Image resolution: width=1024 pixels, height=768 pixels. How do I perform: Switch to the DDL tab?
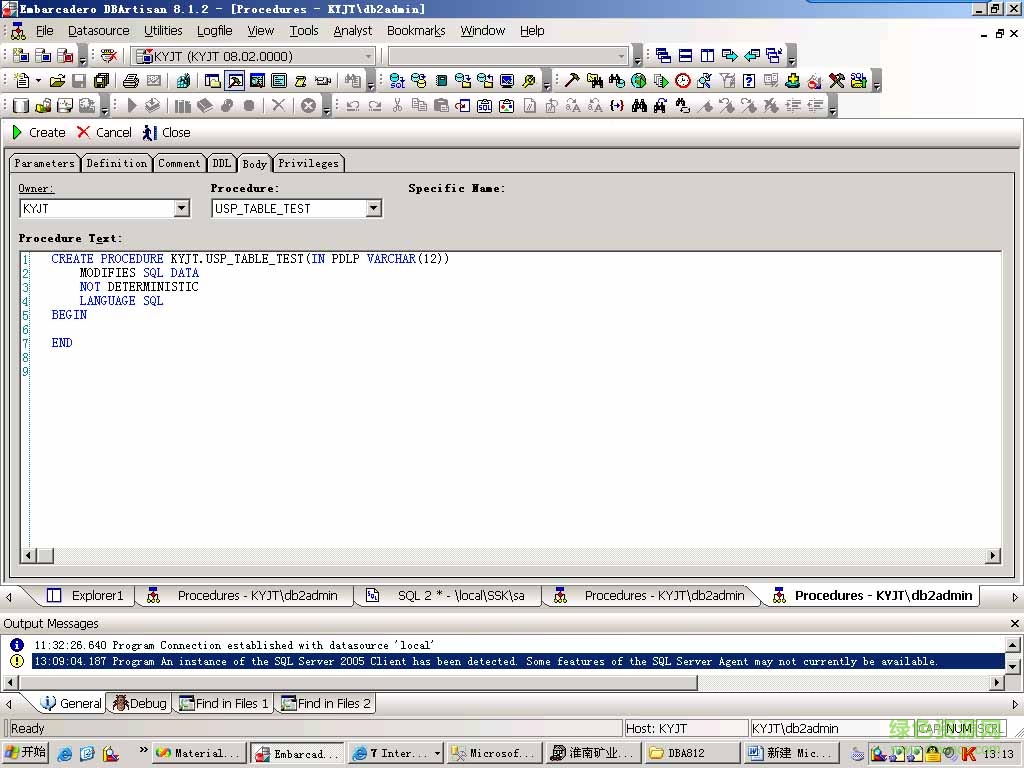pos(221,163)
